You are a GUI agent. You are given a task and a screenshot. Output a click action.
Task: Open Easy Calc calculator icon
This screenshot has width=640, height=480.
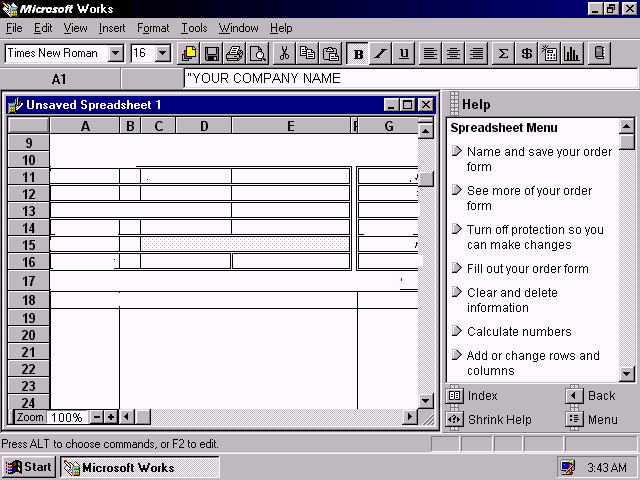[x=549, y=53]
